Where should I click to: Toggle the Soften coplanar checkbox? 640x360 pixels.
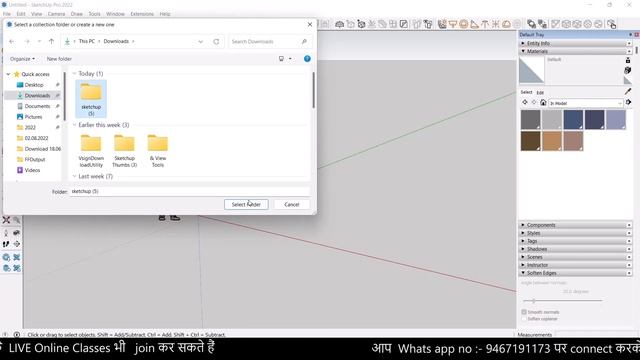point(524,319)
